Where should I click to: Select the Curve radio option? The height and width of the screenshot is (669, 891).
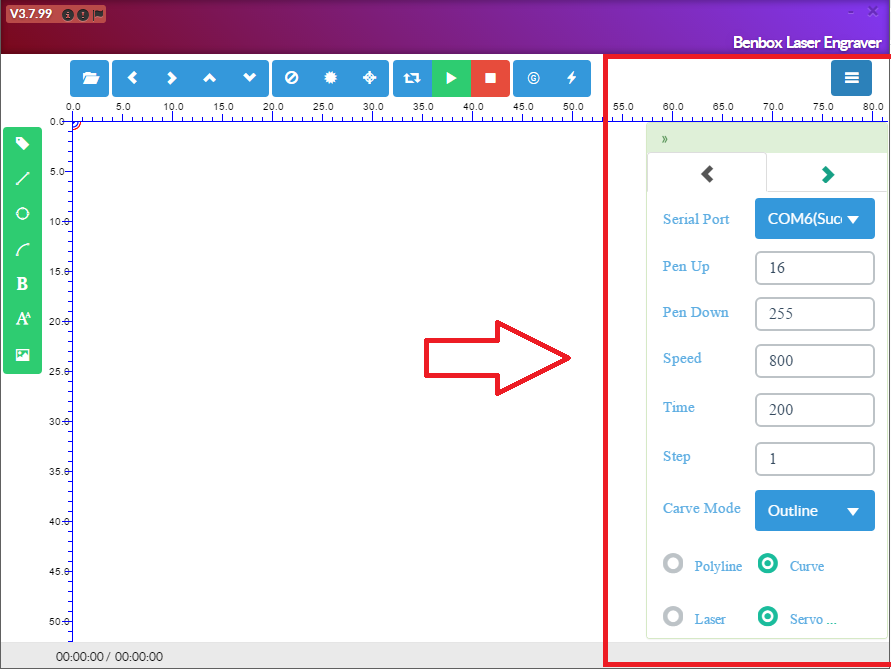tap(768, 563)
